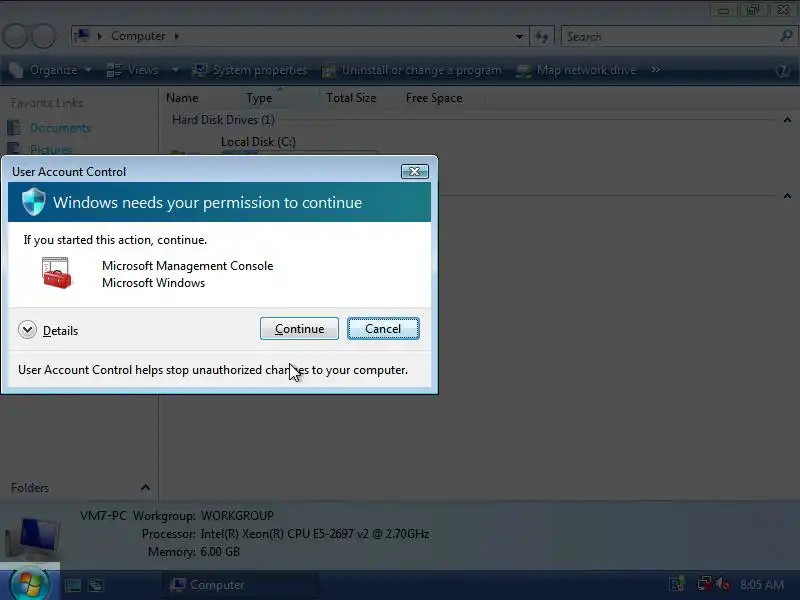Select Local Disk (C:) drive
Viewport: 800px width, 600px height.
(x=258, y=142)
